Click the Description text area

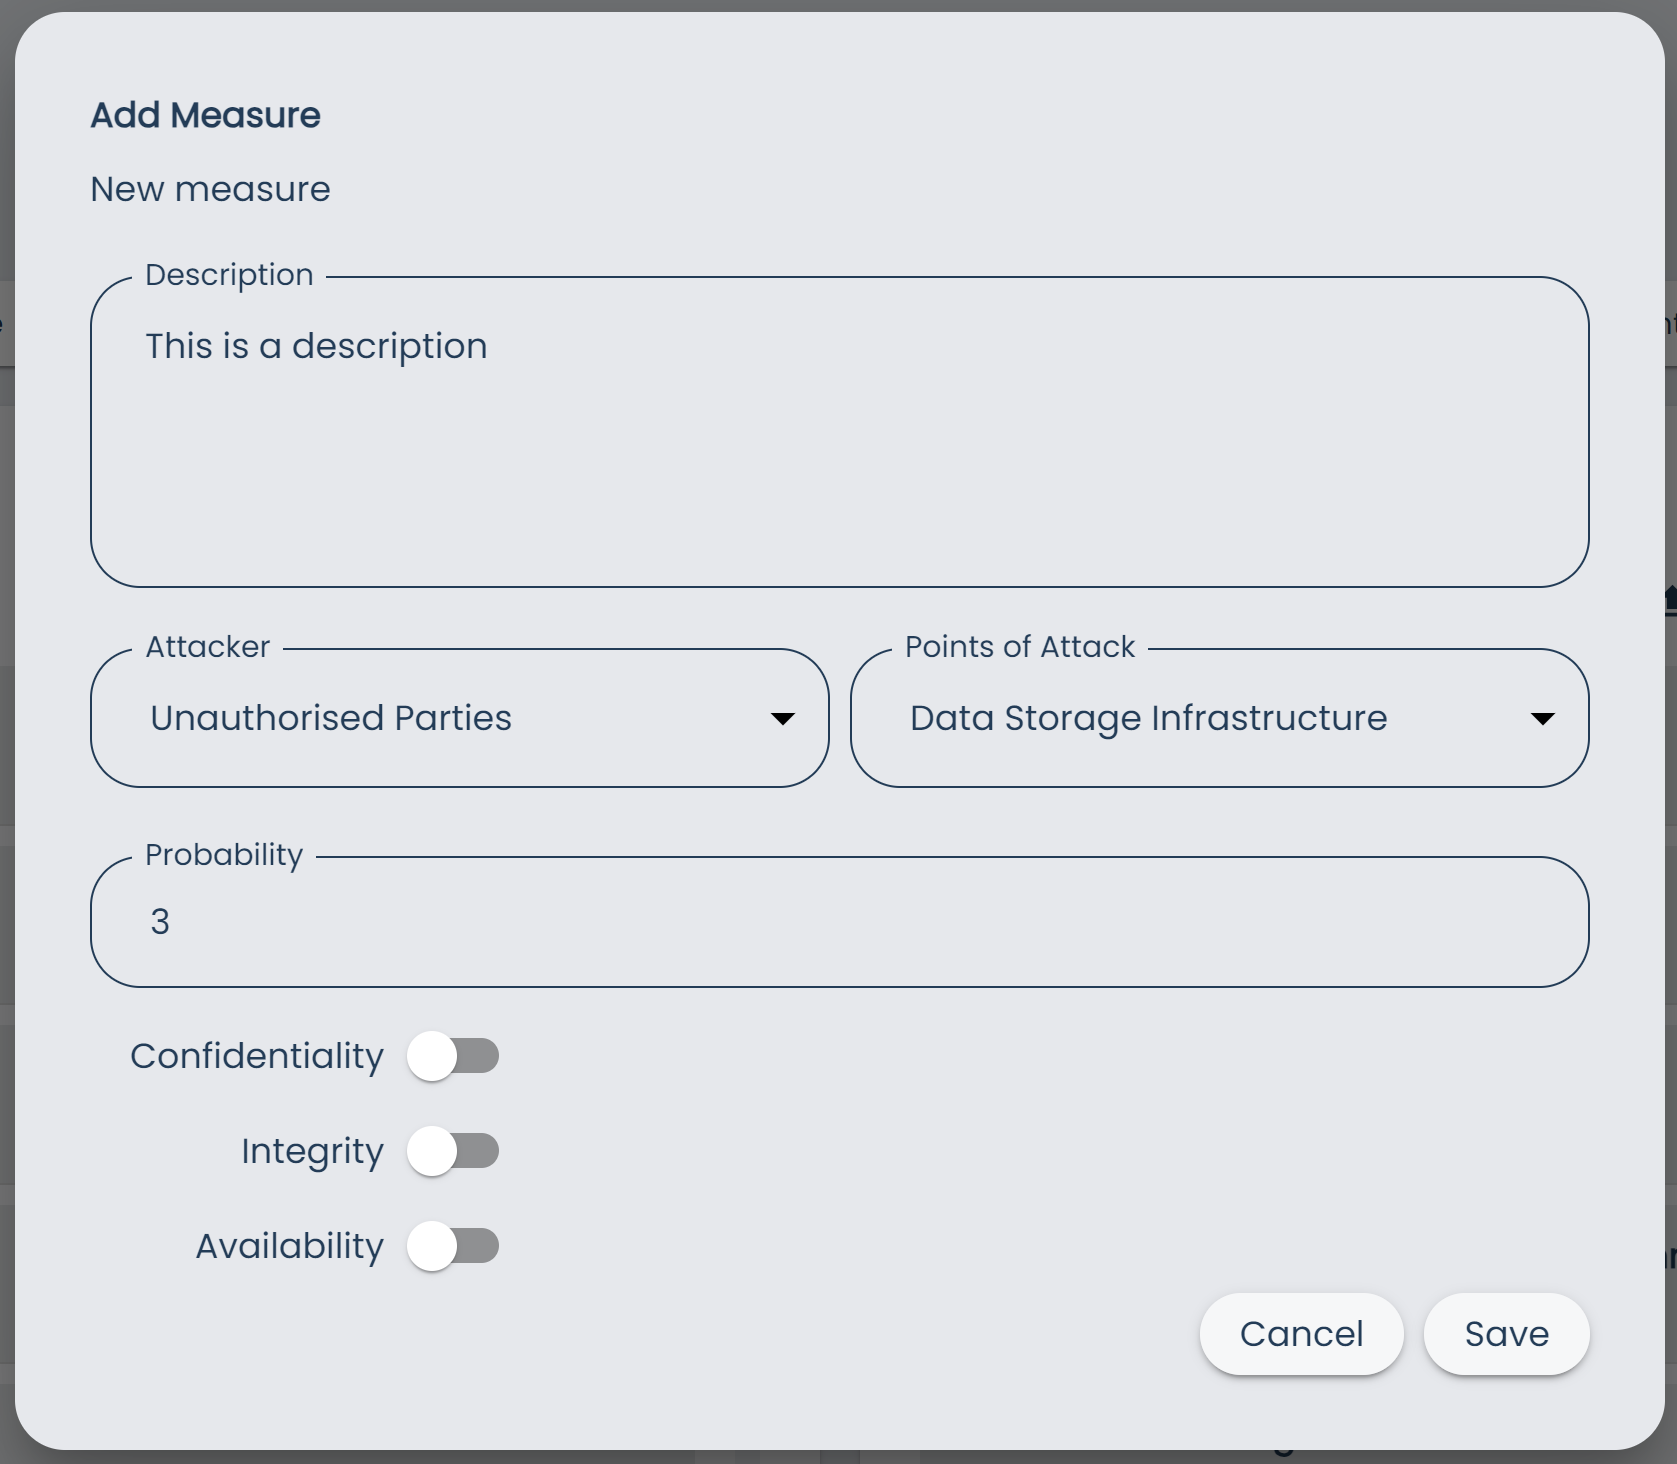[x=840, y=430]
